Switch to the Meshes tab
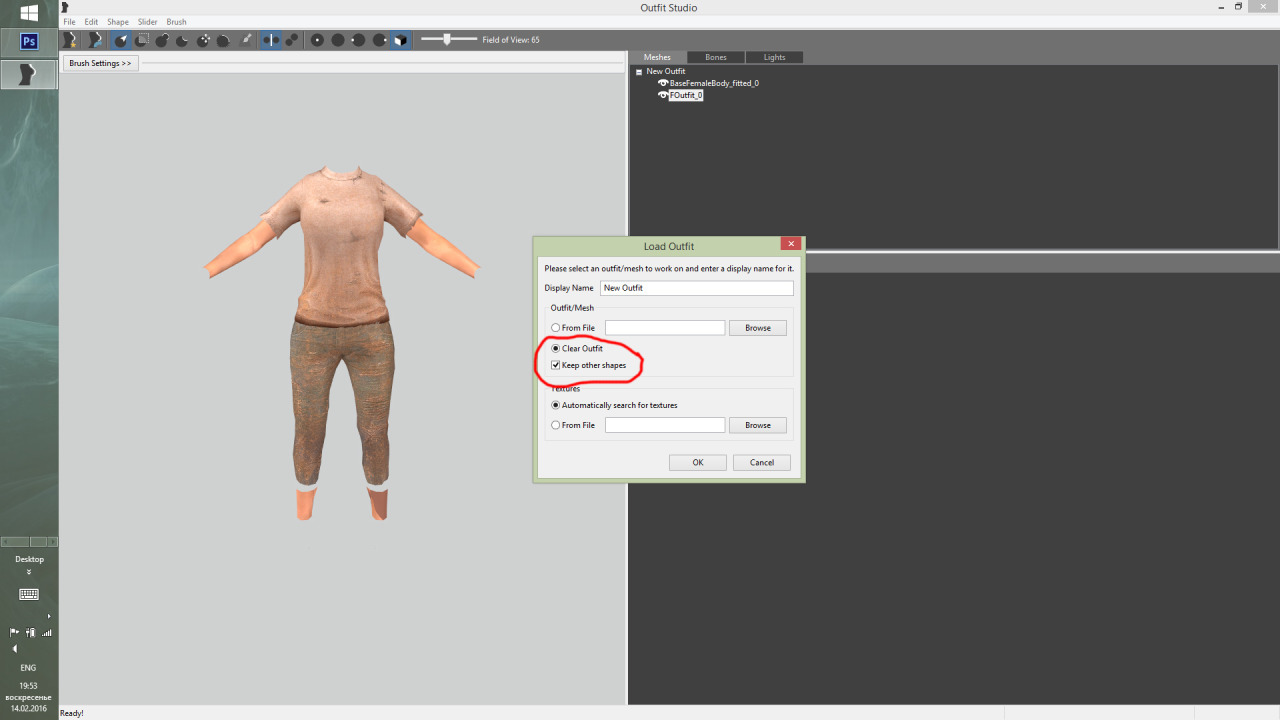 tap(657, 57)
